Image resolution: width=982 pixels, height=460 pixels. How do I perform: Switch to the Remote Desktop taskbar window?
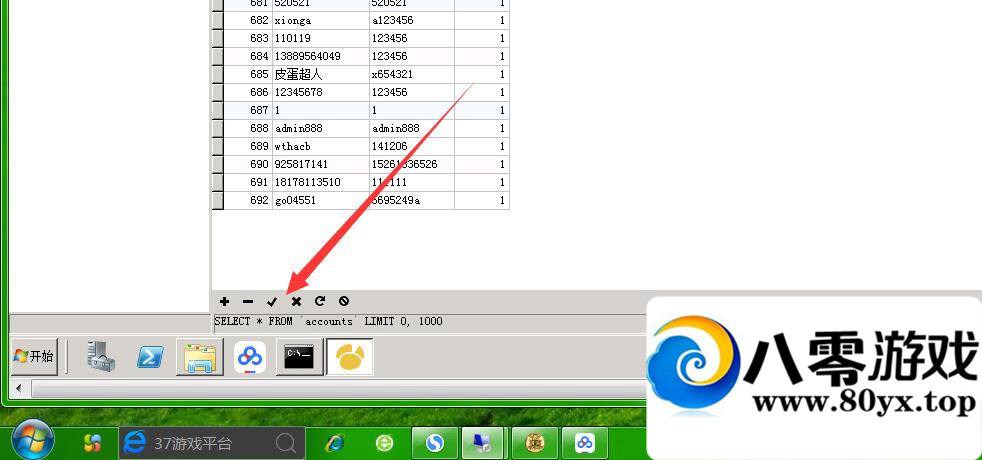coord(485,443)
